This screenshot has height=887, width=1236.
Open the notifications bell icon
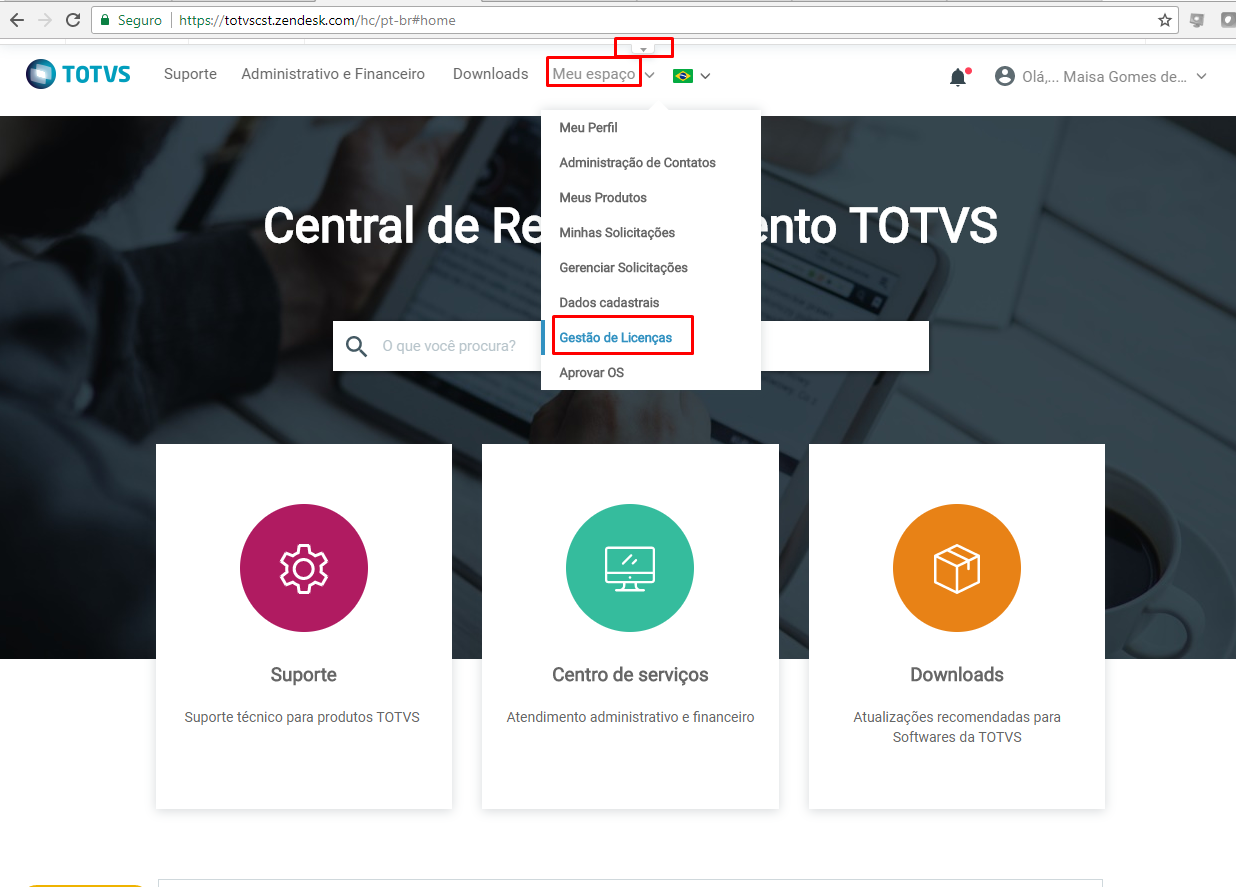pyautogui.click(x=958, y=77)
